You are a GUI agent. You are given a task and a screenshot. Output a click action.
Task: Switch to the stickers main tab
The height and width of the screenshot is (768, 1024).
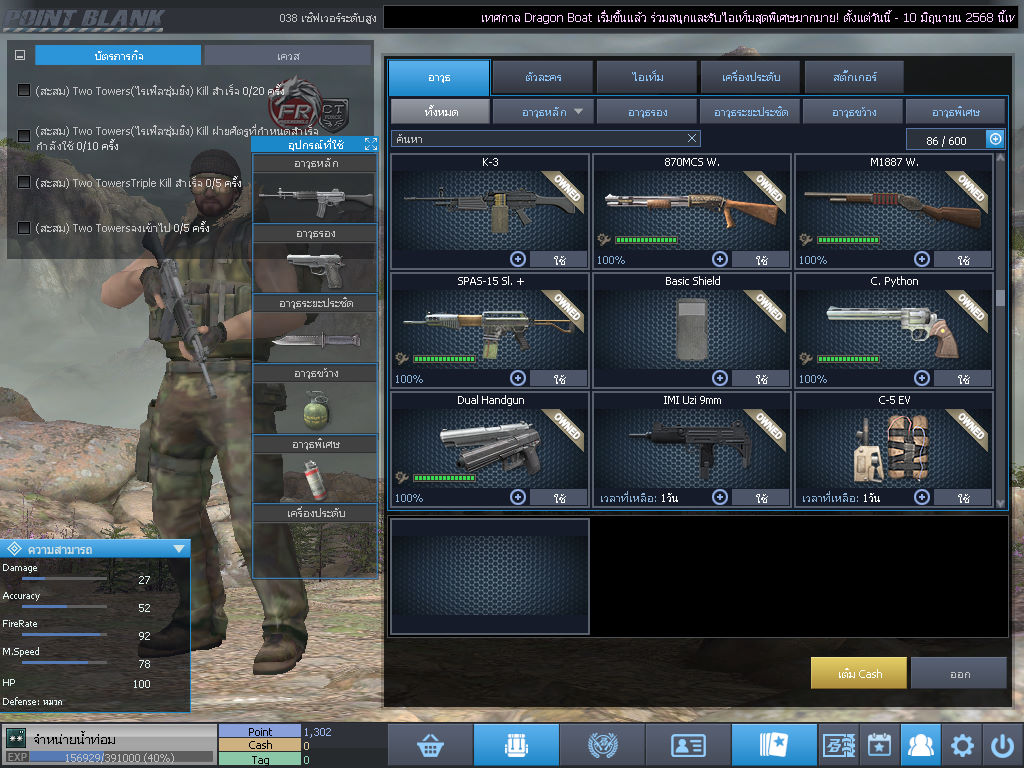click(855, 77)
